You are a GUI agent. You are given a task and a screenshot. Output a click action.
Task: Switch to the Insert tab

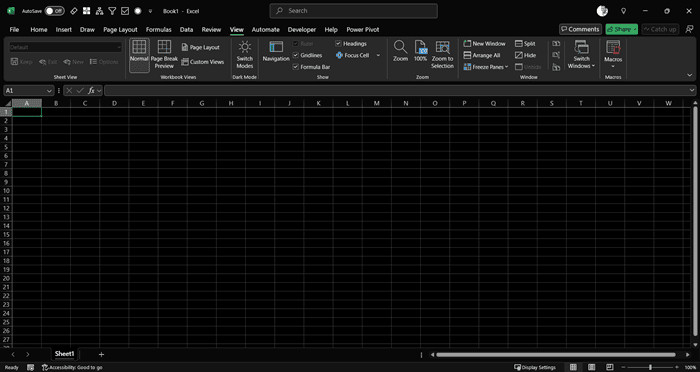pos(64,29)
